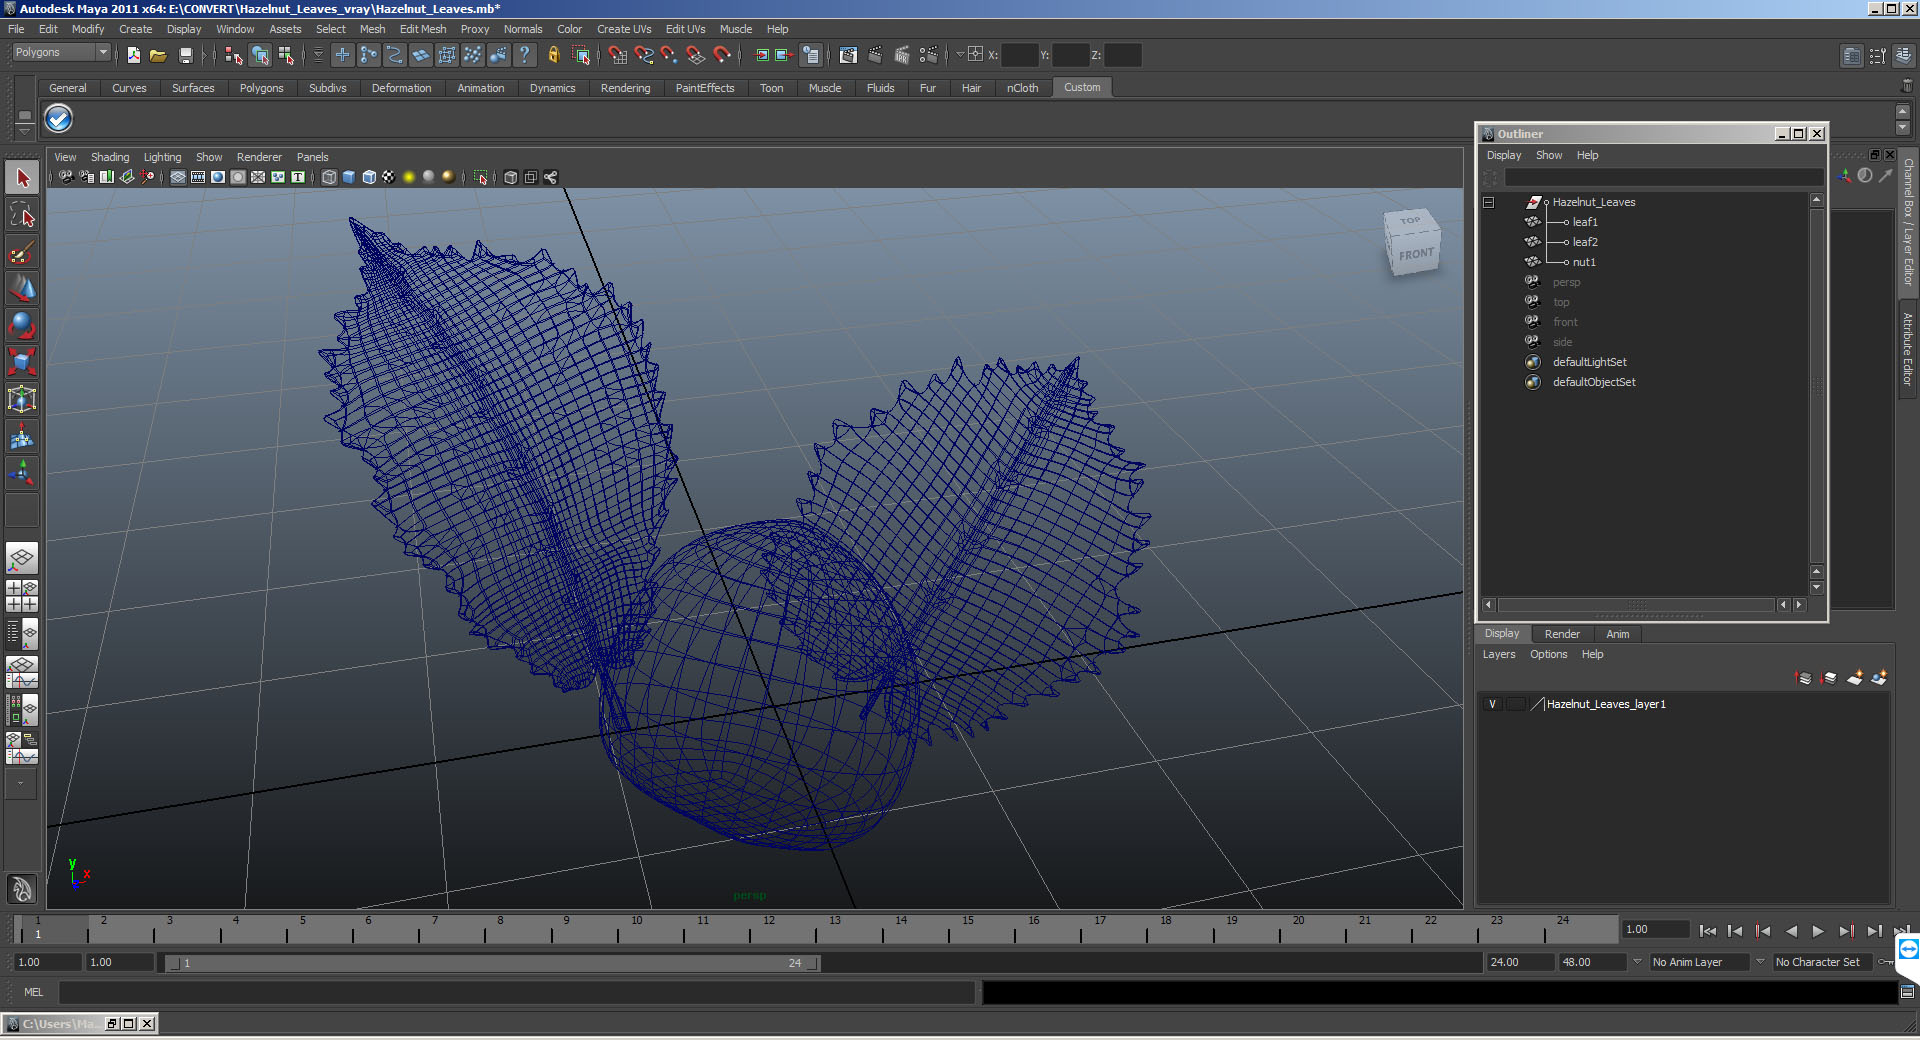Open the Outliner Show menu
This screenshot has width=1920, height=1040.
1549,155
